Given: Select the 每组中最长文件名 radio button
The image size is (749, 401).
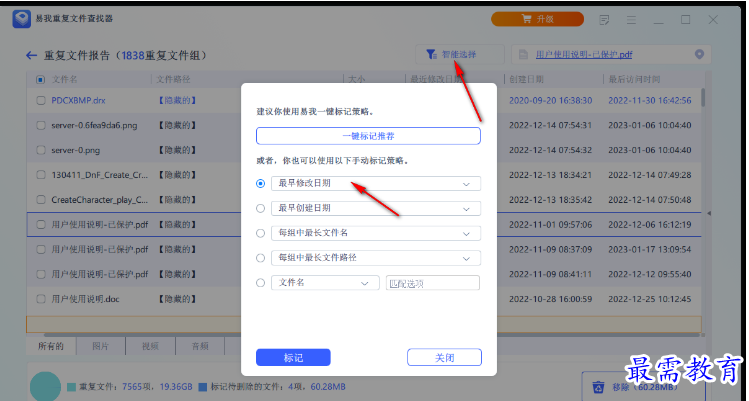Looking at the screenshot, I should point(260,233).
